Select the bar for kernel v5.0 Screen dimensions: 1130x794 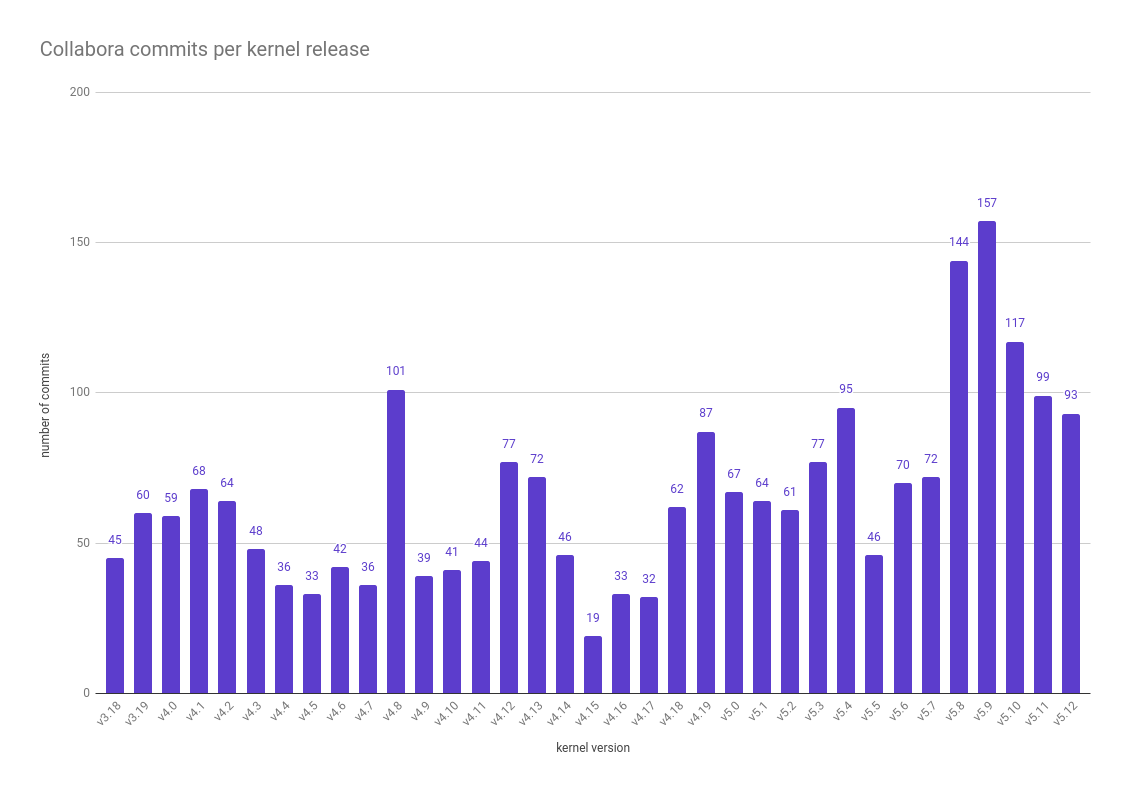coord(734,593)
